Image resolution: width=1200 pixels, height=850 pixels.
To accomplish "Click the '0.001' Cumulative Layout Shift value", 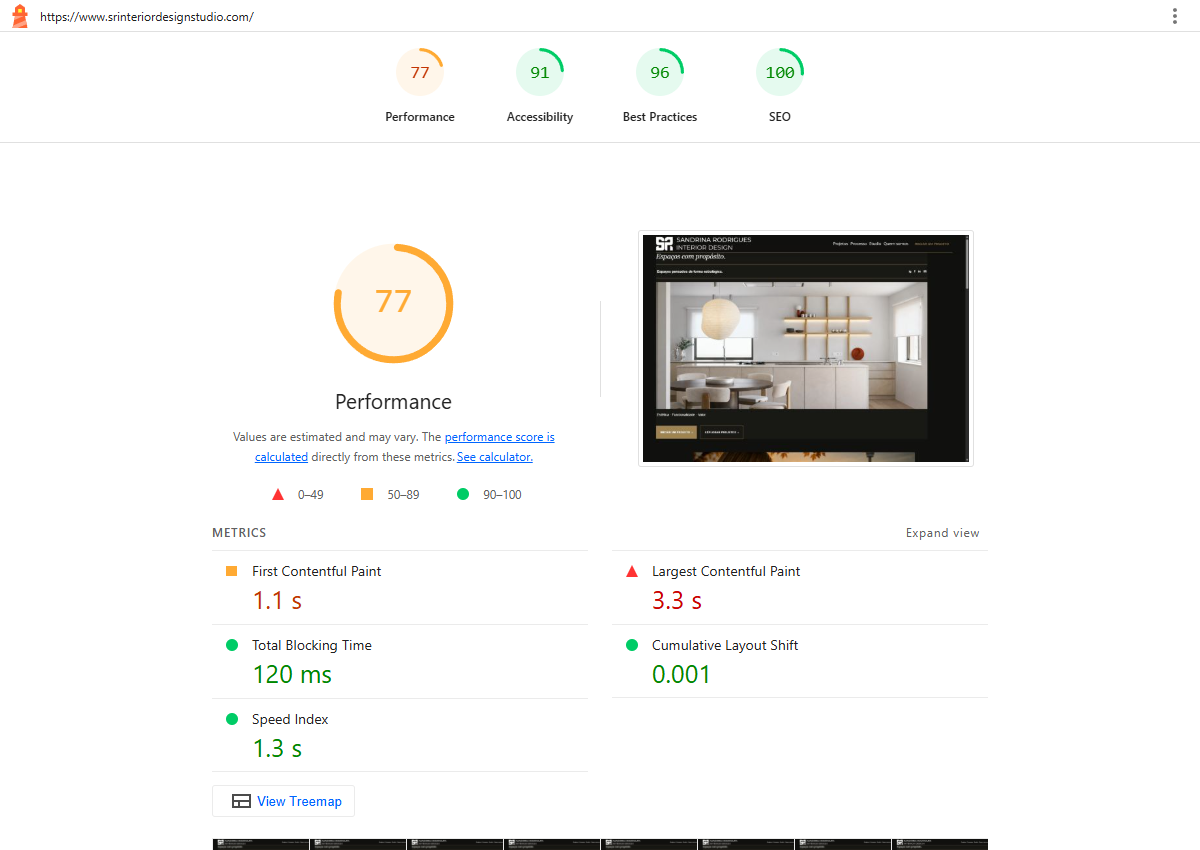I will tap(681, 675).
